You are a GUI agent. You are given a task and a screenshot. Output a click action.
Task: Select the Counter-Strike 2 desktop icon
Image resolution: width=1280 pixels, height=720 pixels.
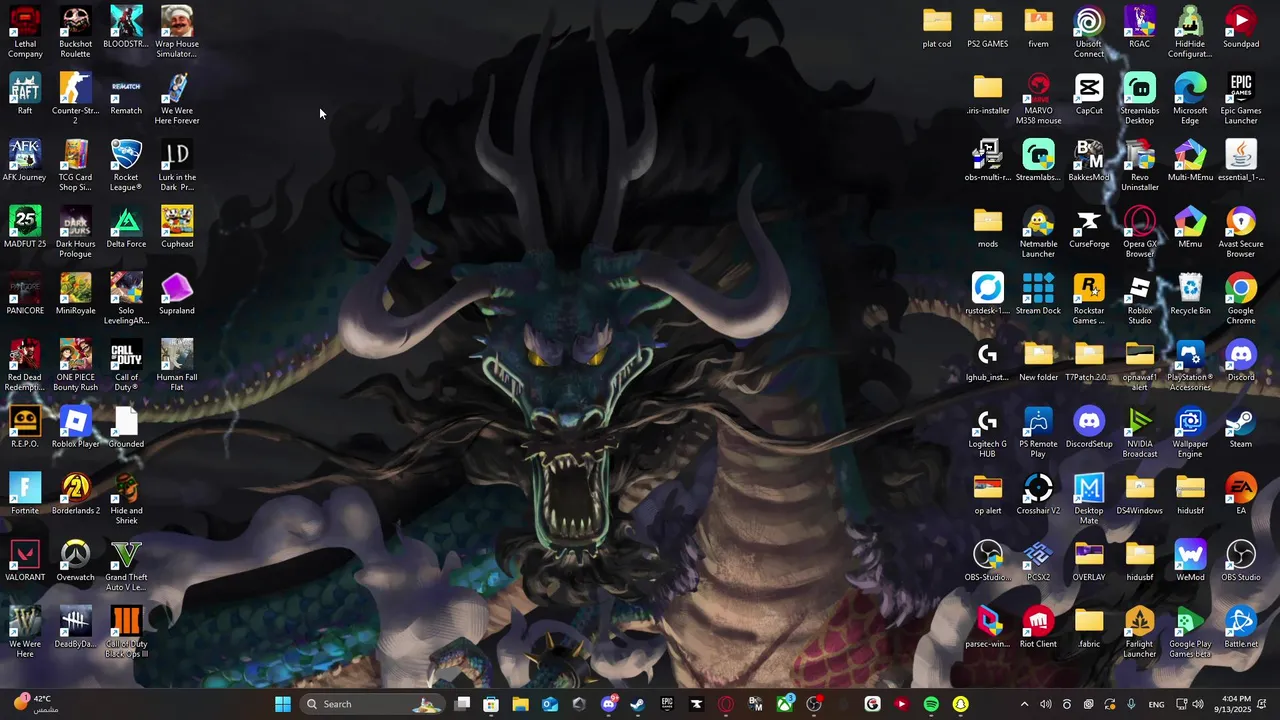click(75, 98)
